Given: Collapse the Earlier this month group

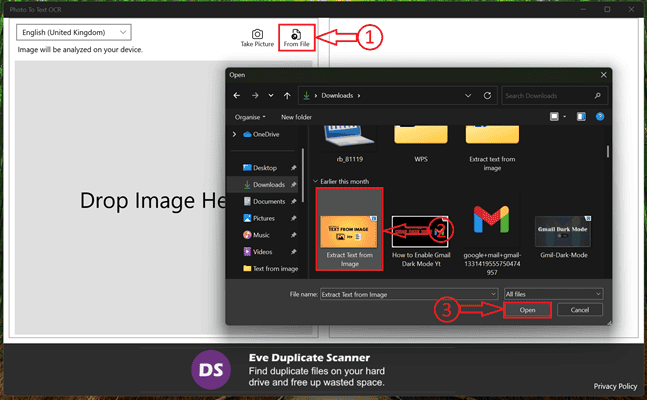Looking at the screenshot, I should coord(315,181).
